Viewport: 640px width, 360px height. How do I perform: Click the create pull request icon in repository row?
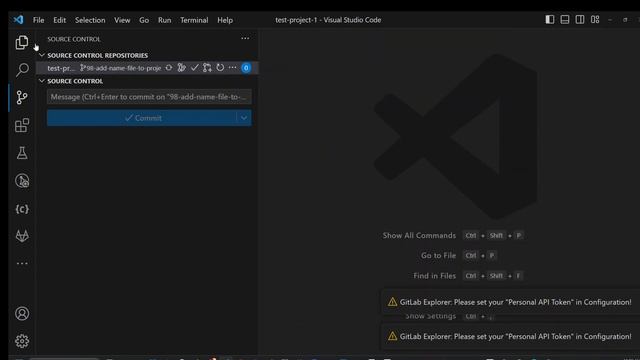click(207, 68)
